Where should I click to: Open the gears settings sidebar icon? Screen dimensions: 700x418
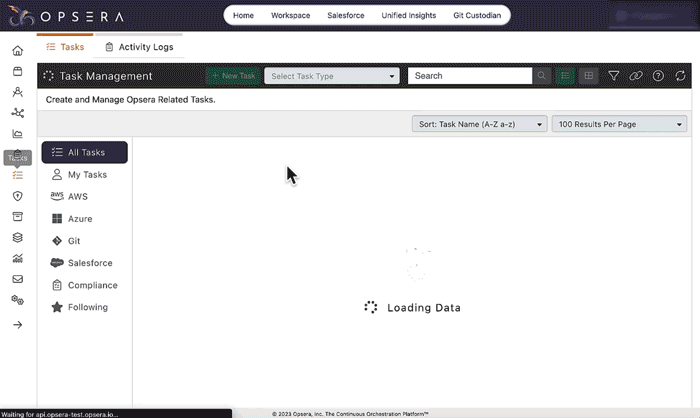tap(17, 300)
